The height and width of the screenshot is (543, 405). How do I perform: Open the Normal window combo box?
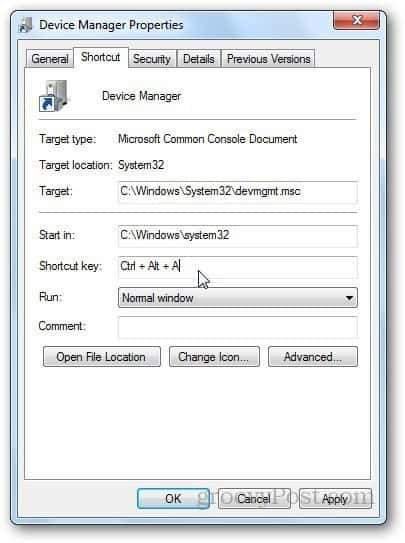tap(238, 298)
